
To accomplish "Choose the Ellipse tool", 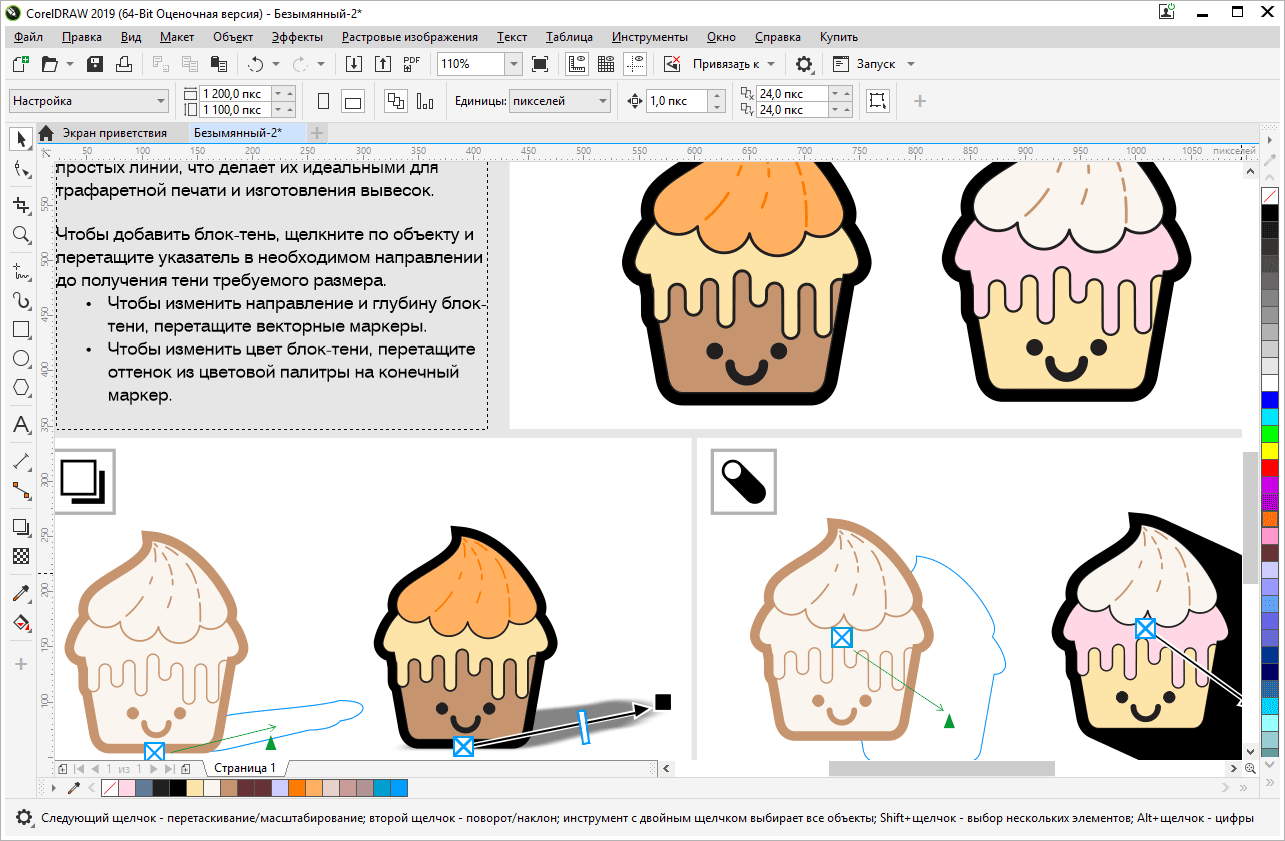I will [21, 358].
